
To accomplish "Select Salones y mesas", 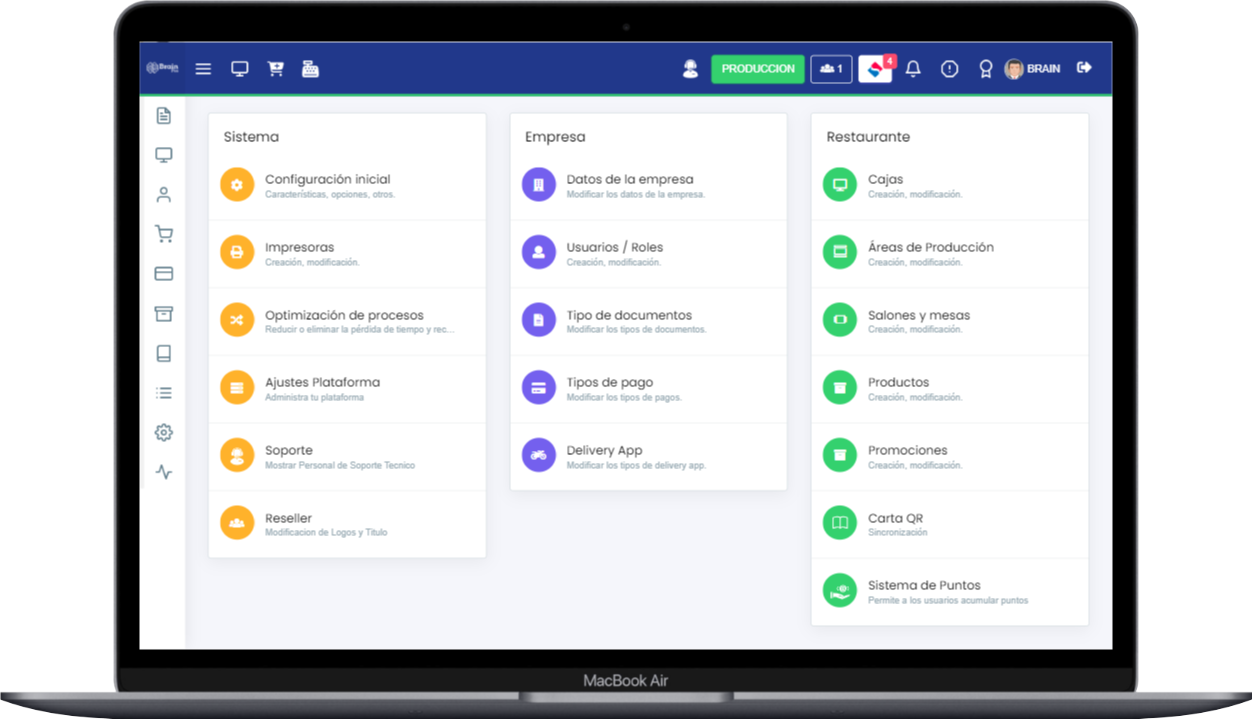I will (x=918, y=316).
